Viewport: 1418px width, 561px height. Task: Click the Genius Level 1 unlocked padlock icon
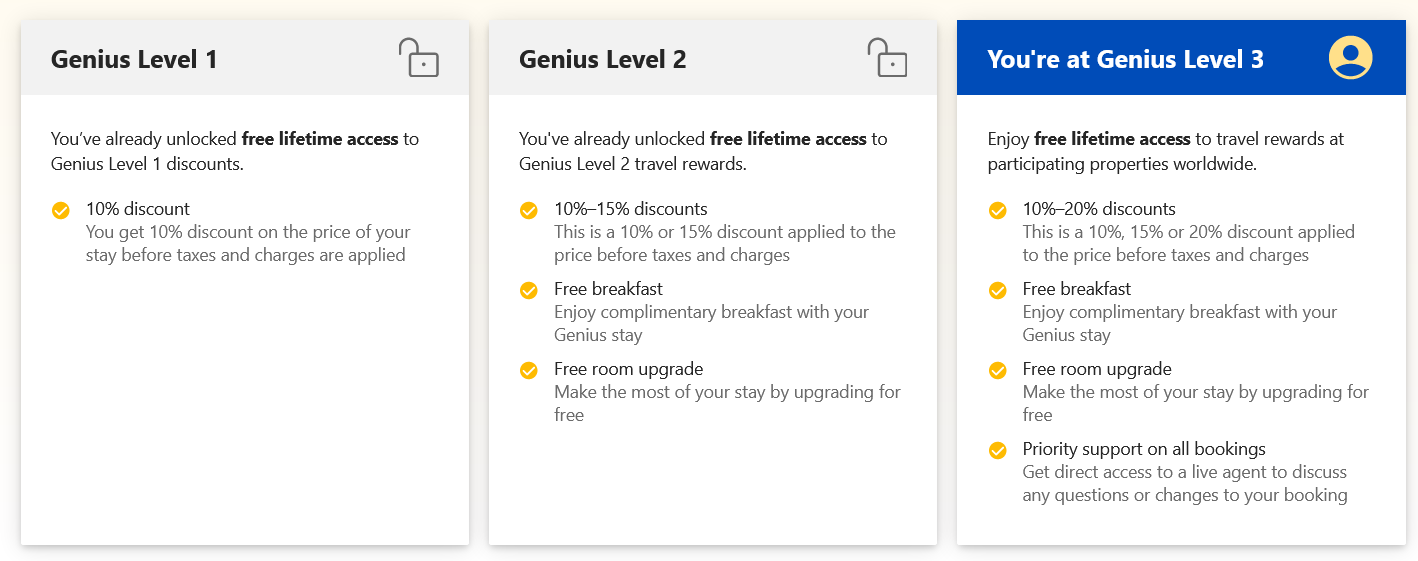coord(419,58)
